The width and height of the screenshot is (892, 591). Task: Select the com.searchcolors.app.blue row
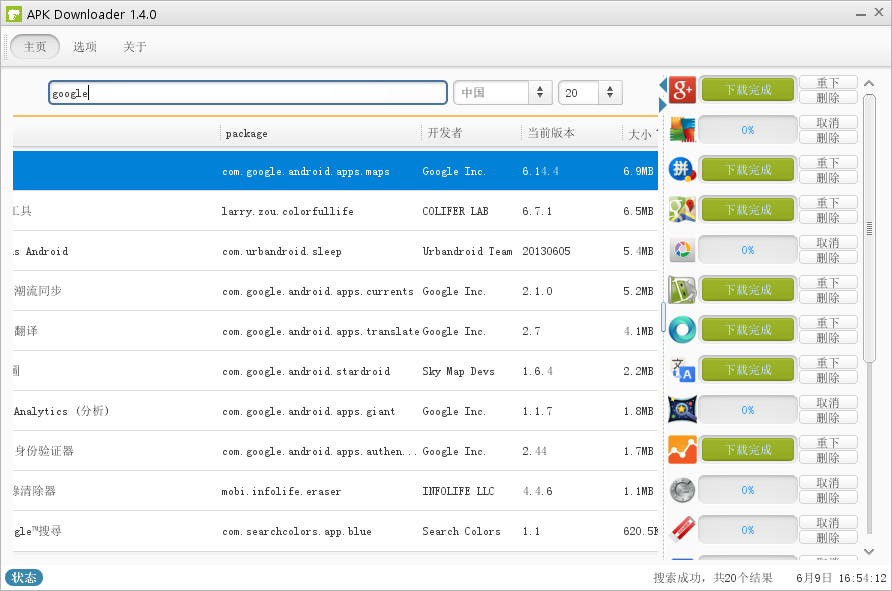335,531
